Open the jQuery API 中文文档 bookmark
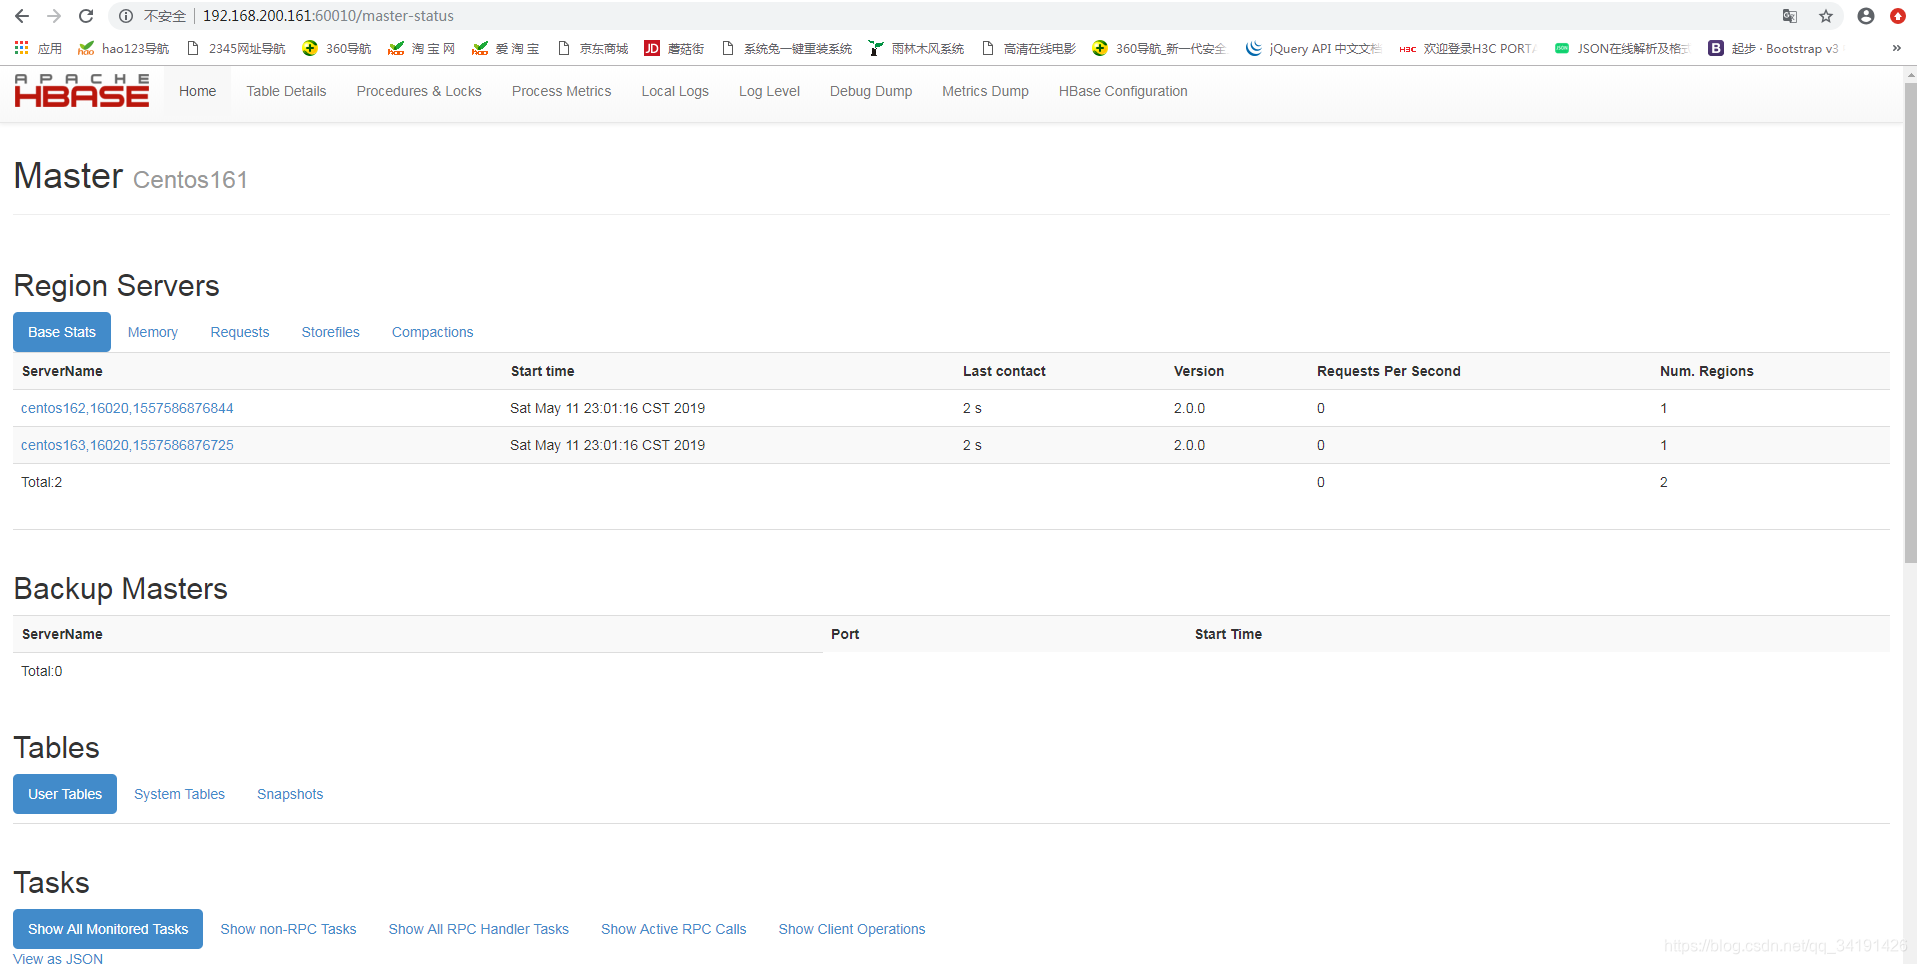The height and width of the screenshot is (964, 1917). pyautogui.click(x=1314, y=48)
